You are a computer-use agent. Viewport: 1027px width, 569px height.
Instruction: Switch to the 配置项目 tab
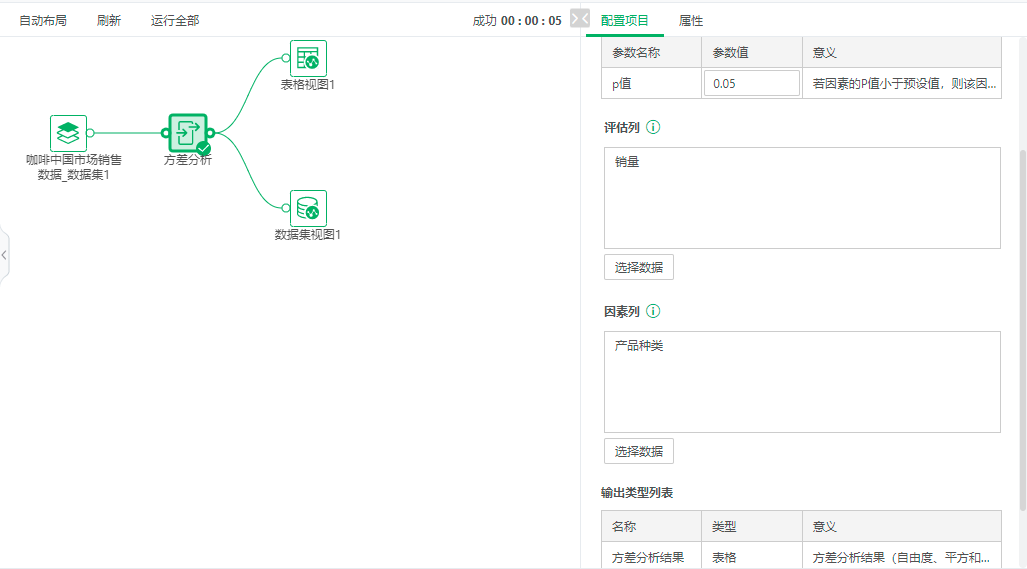pyautogui.click(x=624, y=20)
